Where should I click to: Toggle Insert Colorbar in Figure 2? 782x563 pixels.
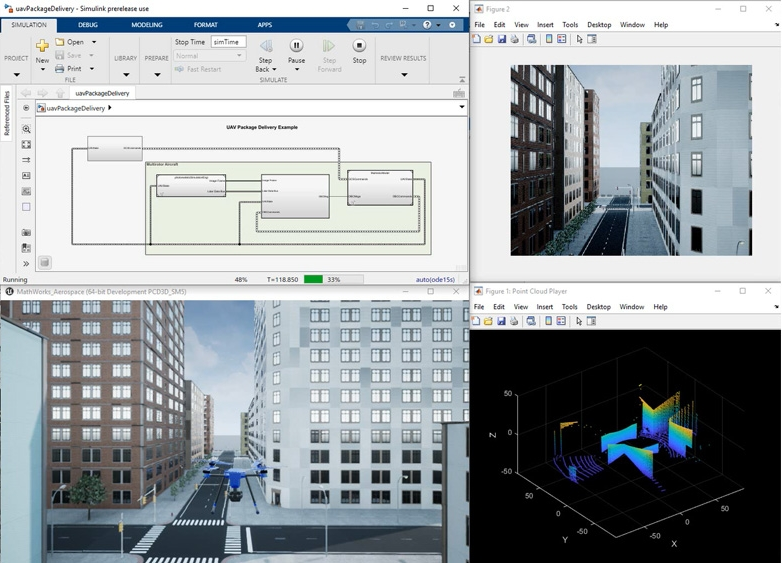[549, 39]
